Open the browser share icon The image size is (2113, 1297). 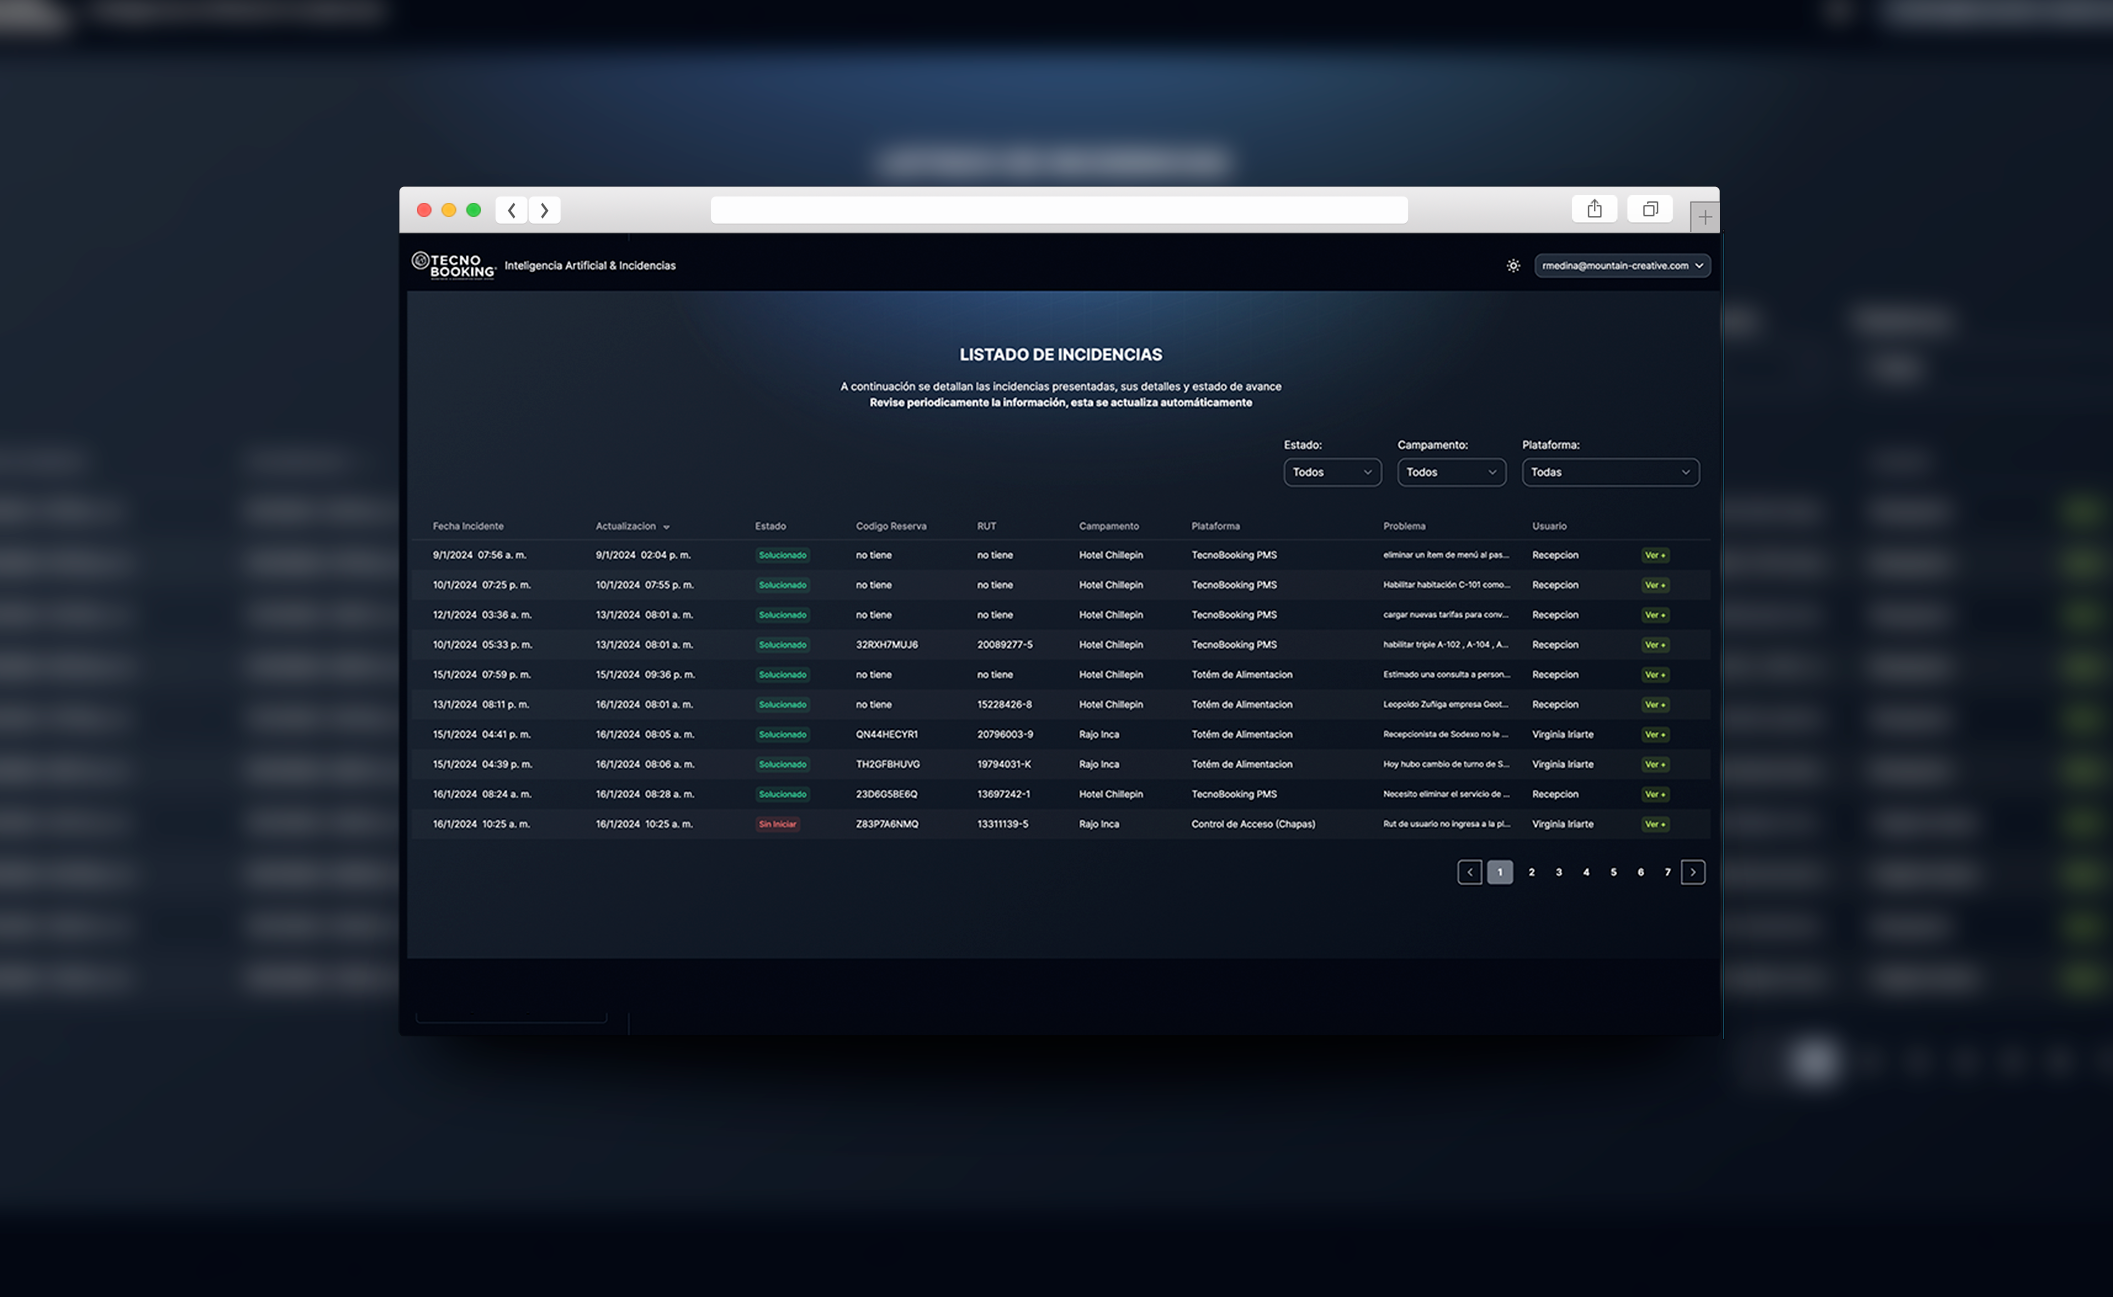click(1594, 209)
